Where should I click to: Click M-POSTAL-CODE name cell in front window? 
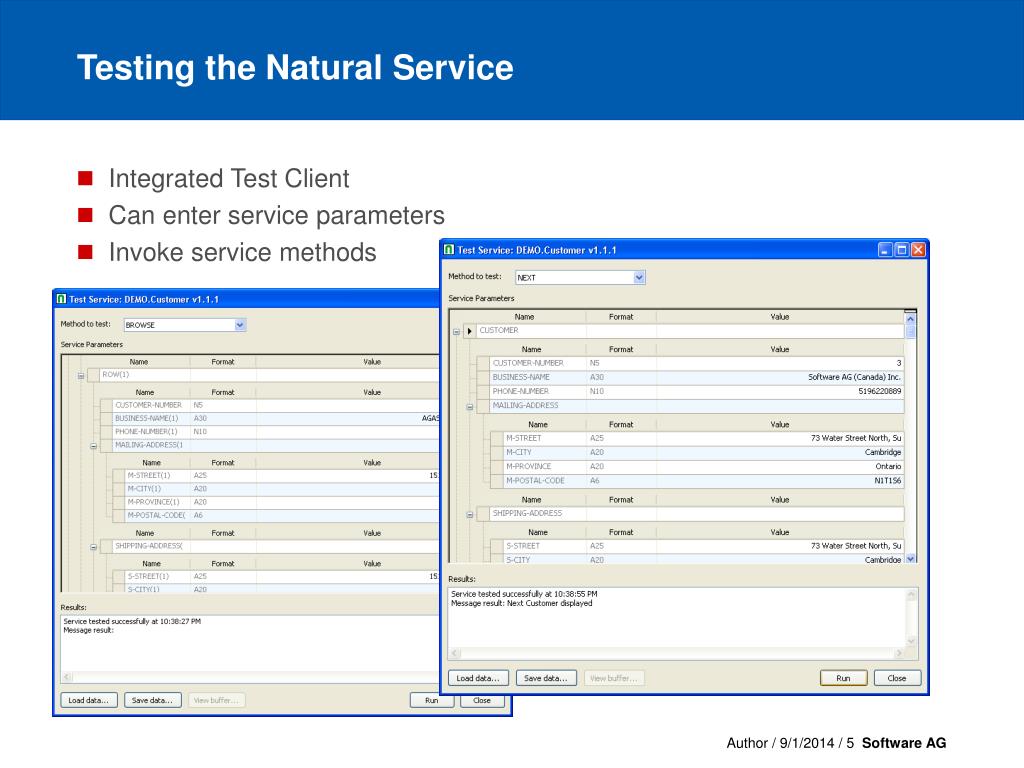(545, 481)
